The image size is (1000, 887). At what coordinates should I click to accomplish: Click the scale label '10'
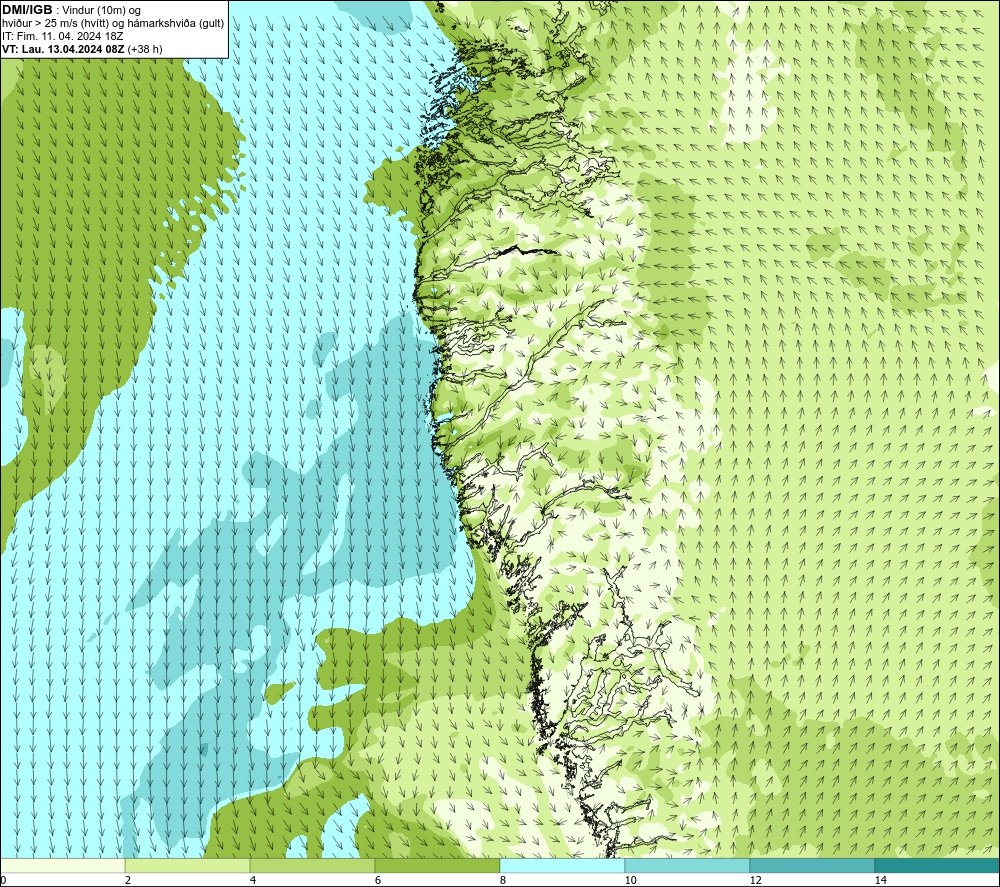pos(630,880)
